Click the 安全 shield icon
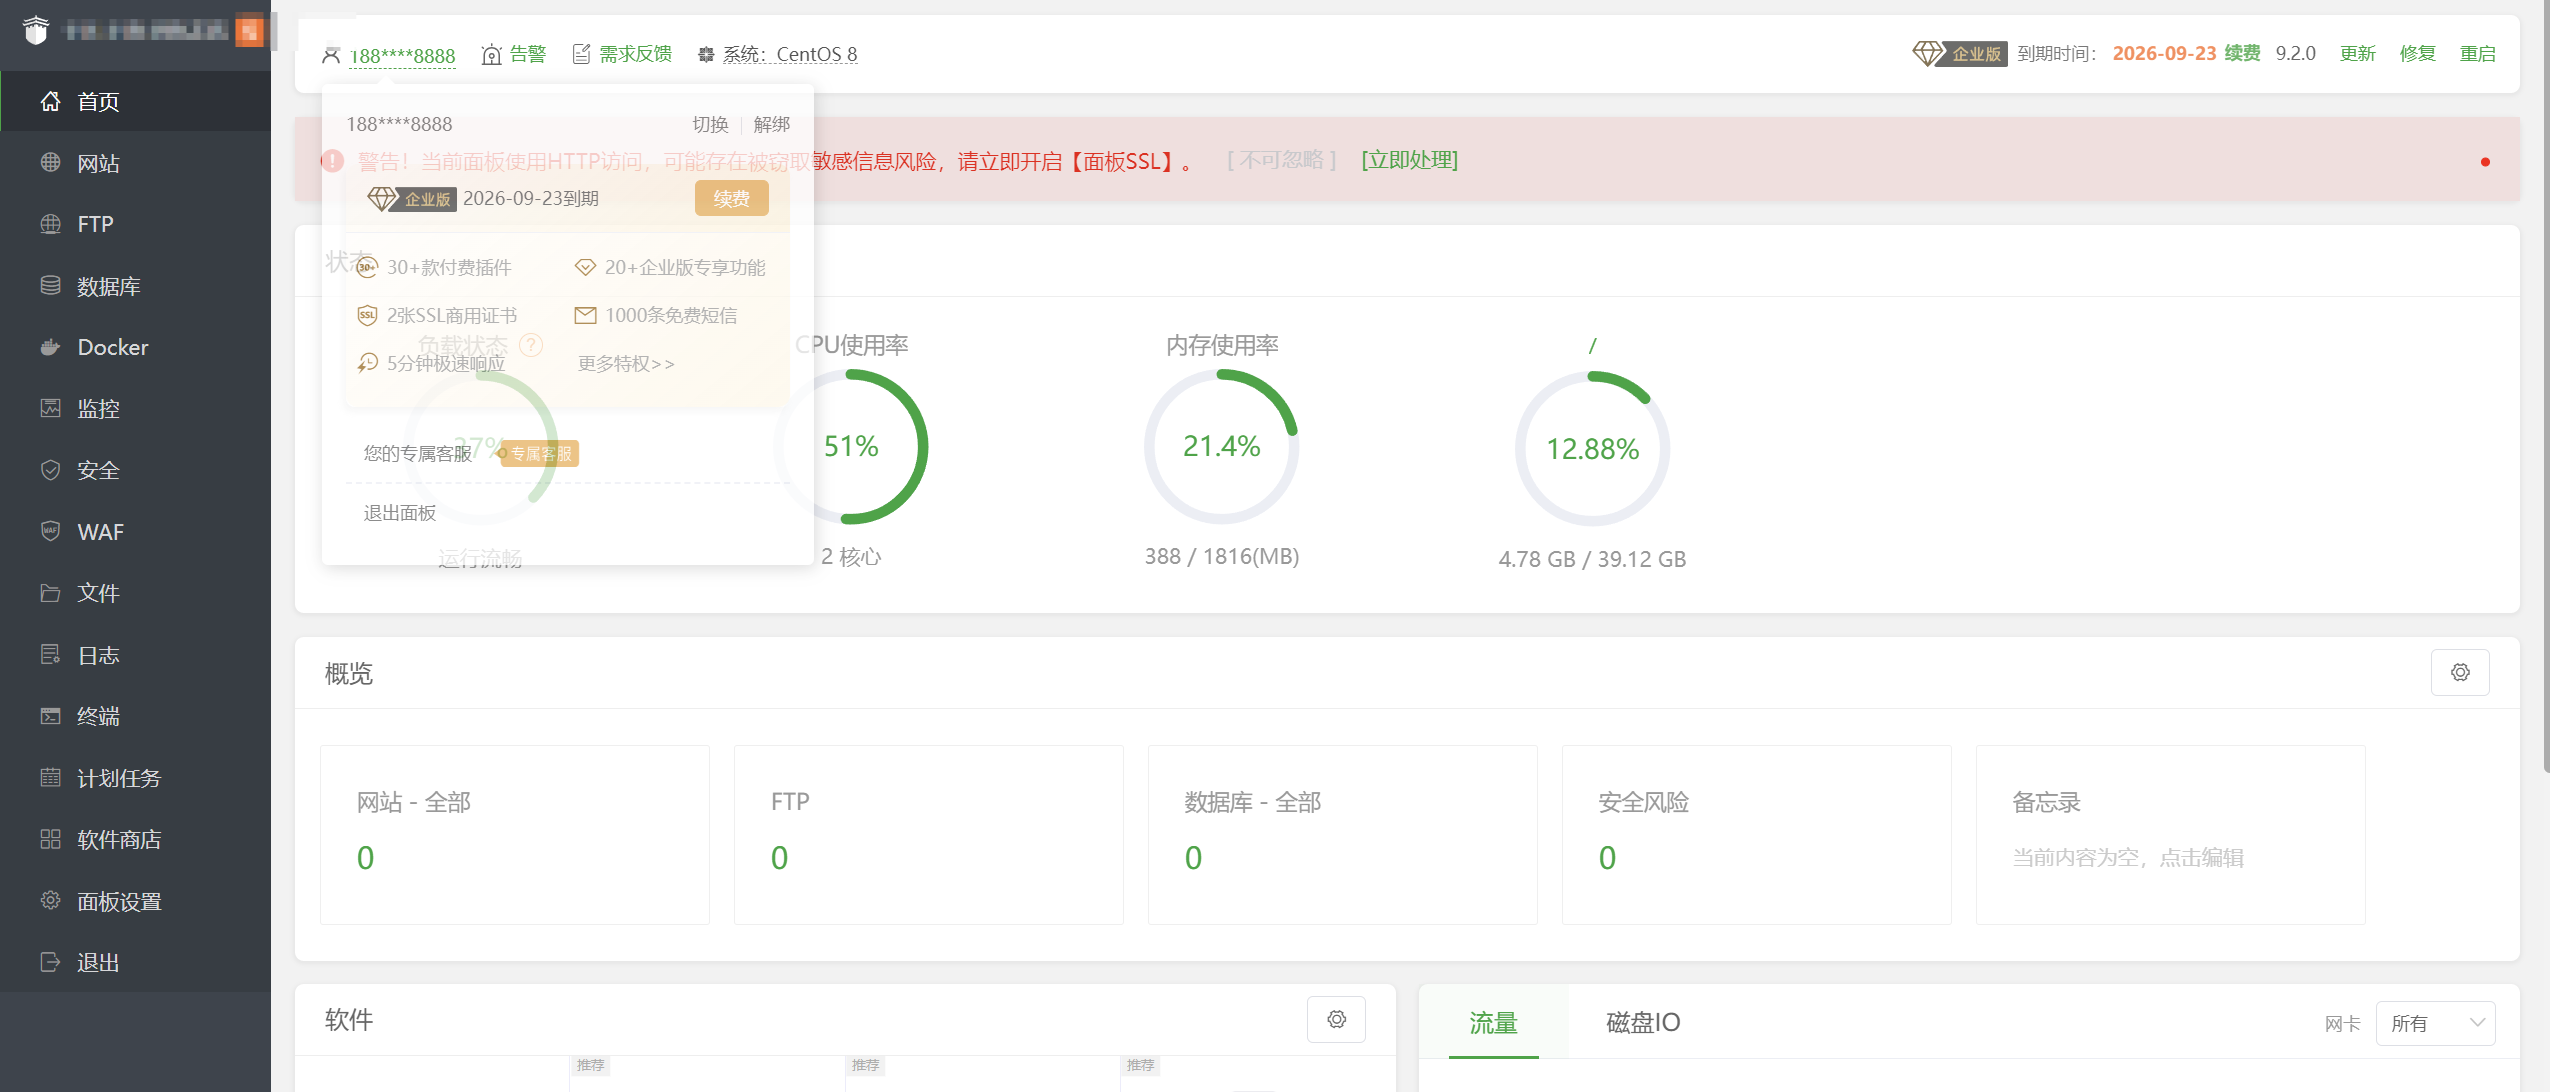This screenshot has height=1092, width=2550. [50, 470]
